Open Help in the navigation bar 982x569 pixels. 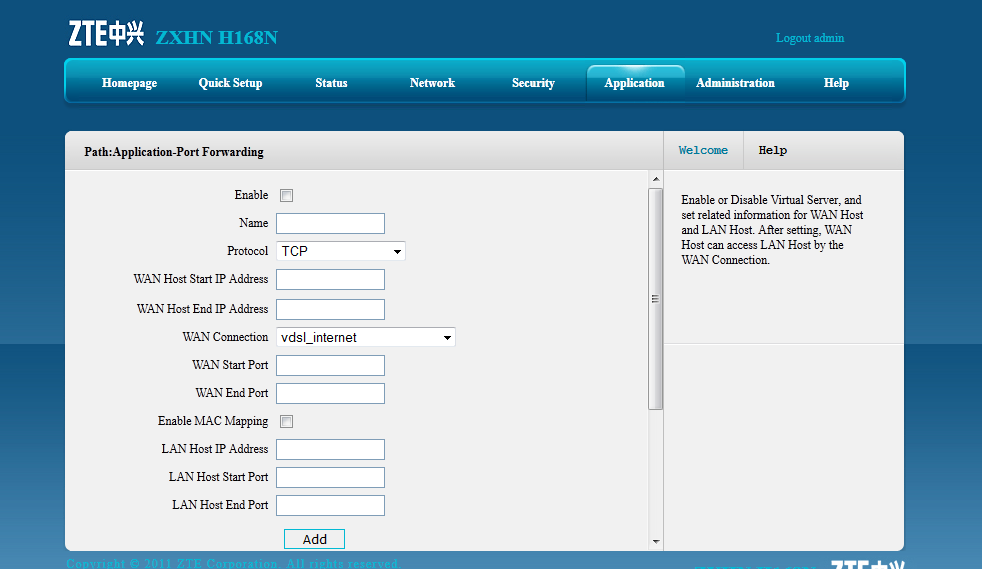click(836, 83)
